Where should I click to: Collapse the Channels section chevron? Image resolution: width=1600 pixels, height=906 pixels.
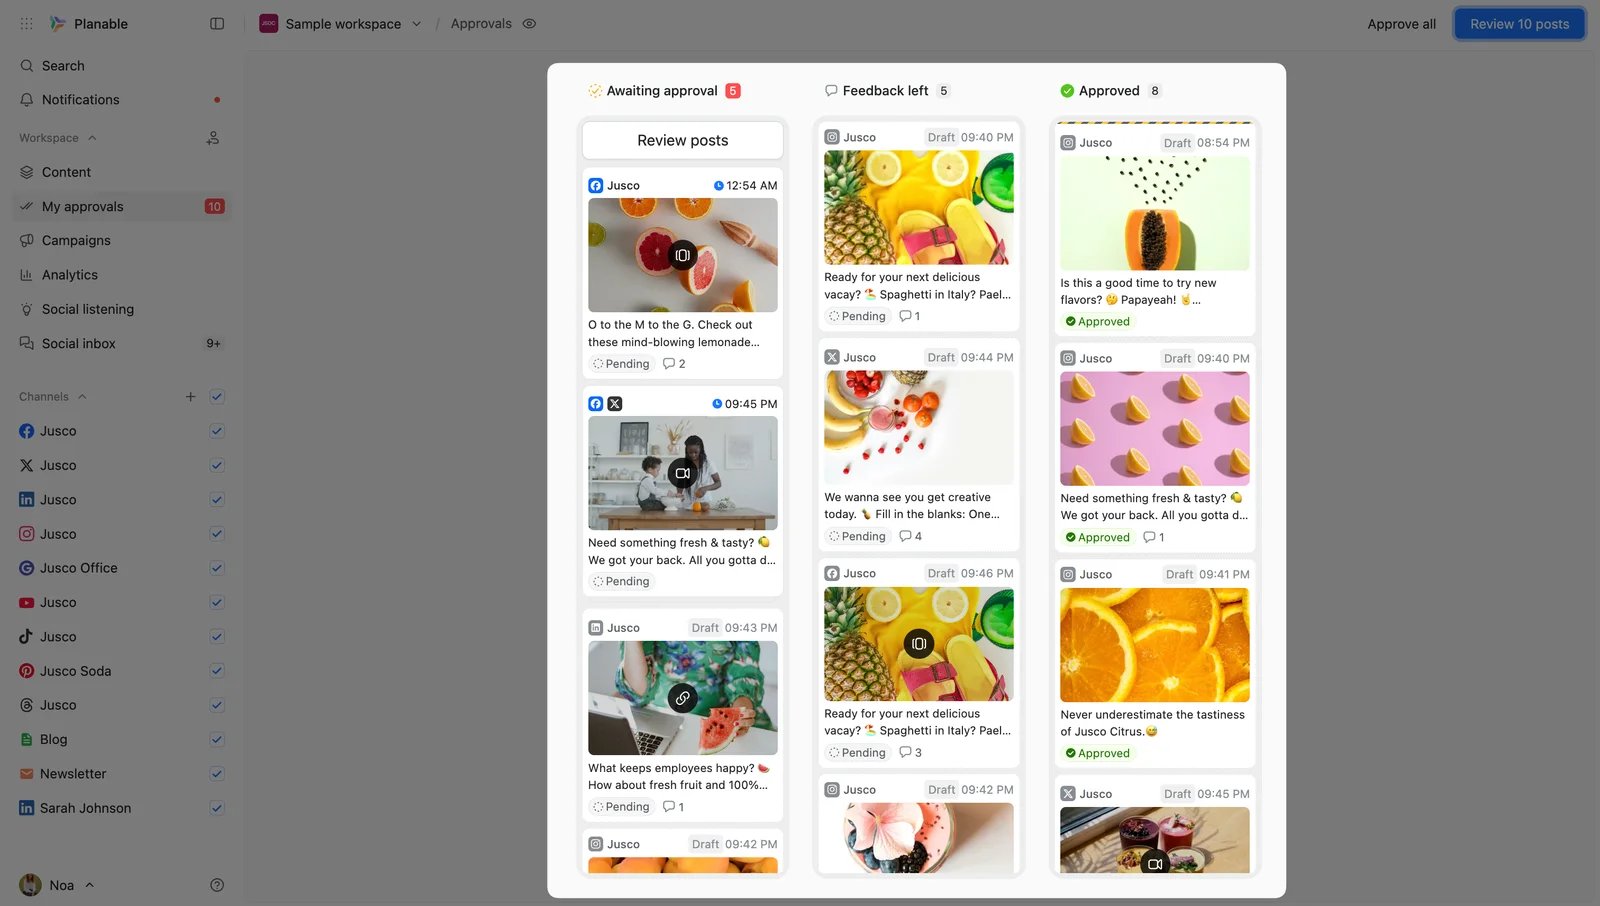82,397
